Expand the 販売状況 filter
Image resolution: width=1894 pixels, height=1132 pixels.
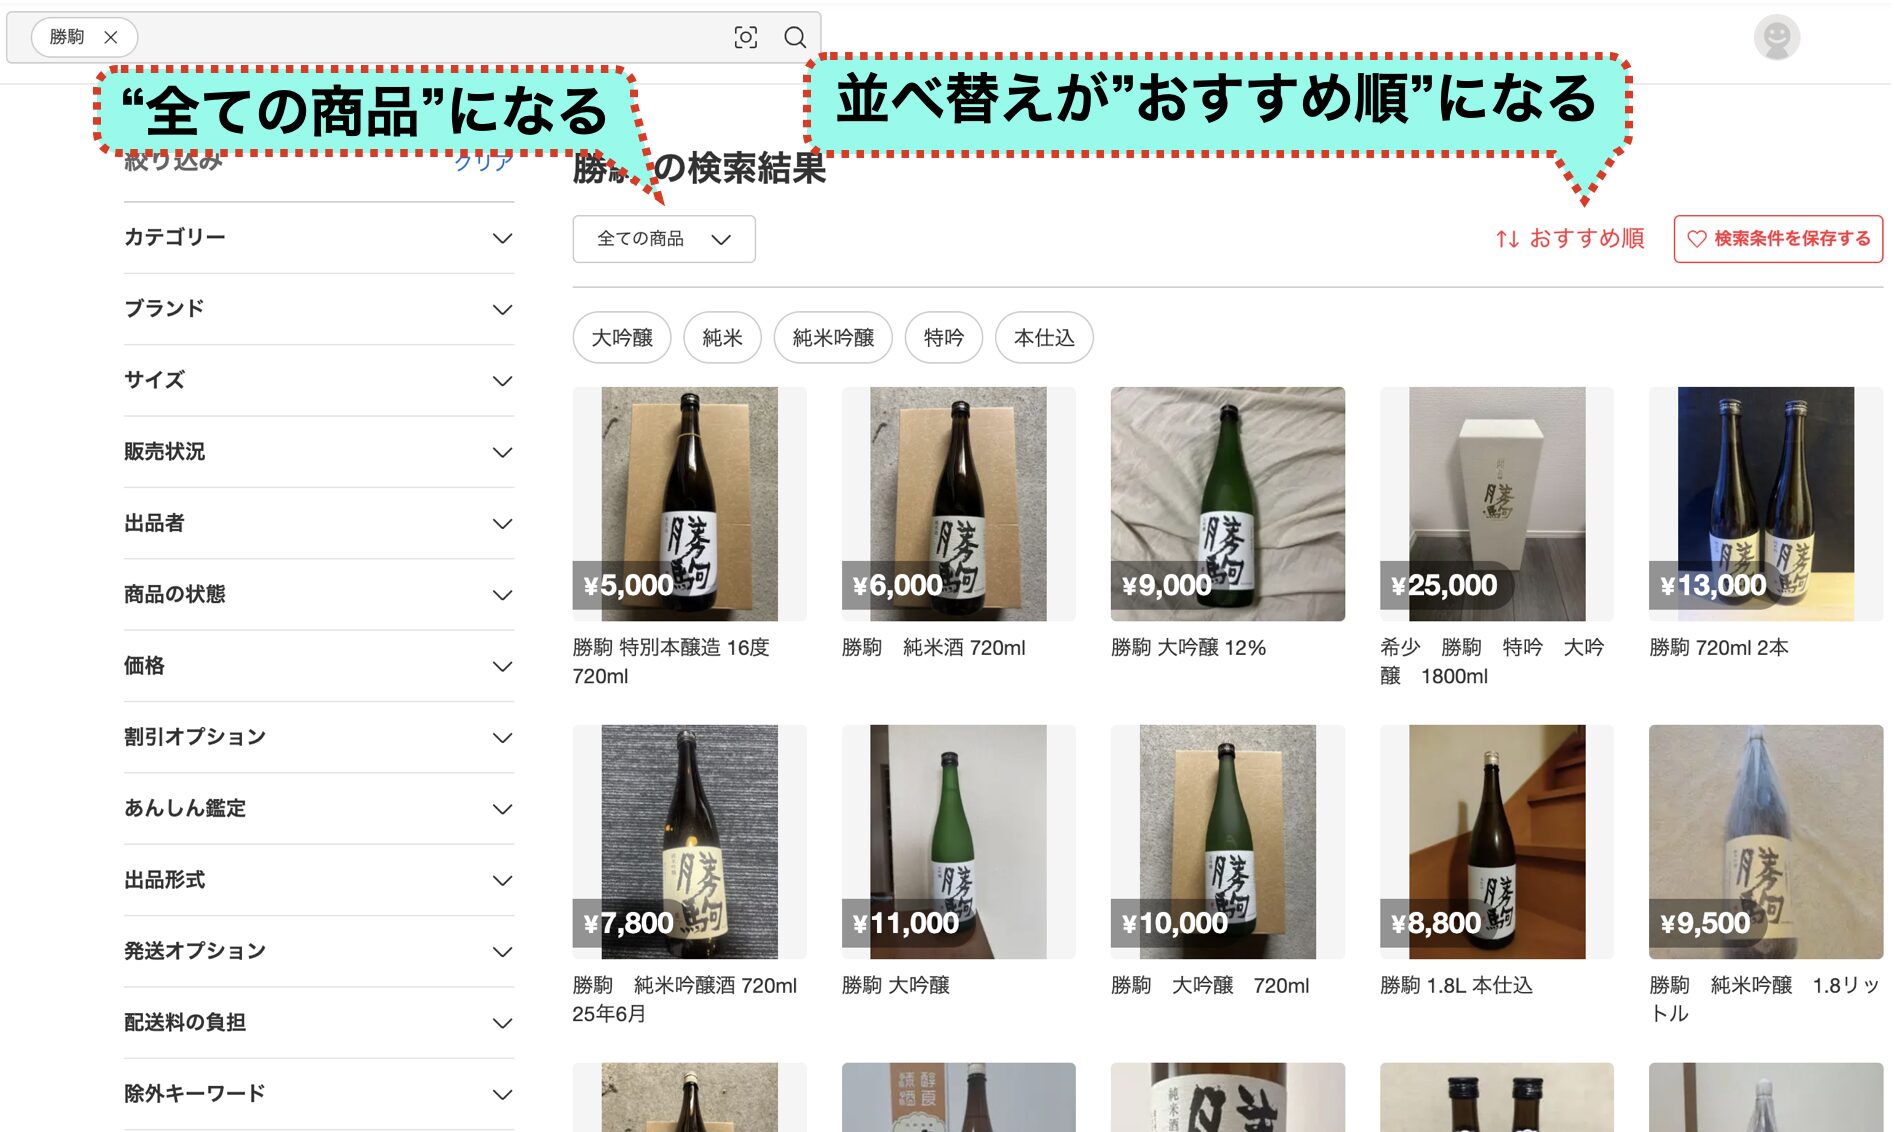tap(319, 452)
